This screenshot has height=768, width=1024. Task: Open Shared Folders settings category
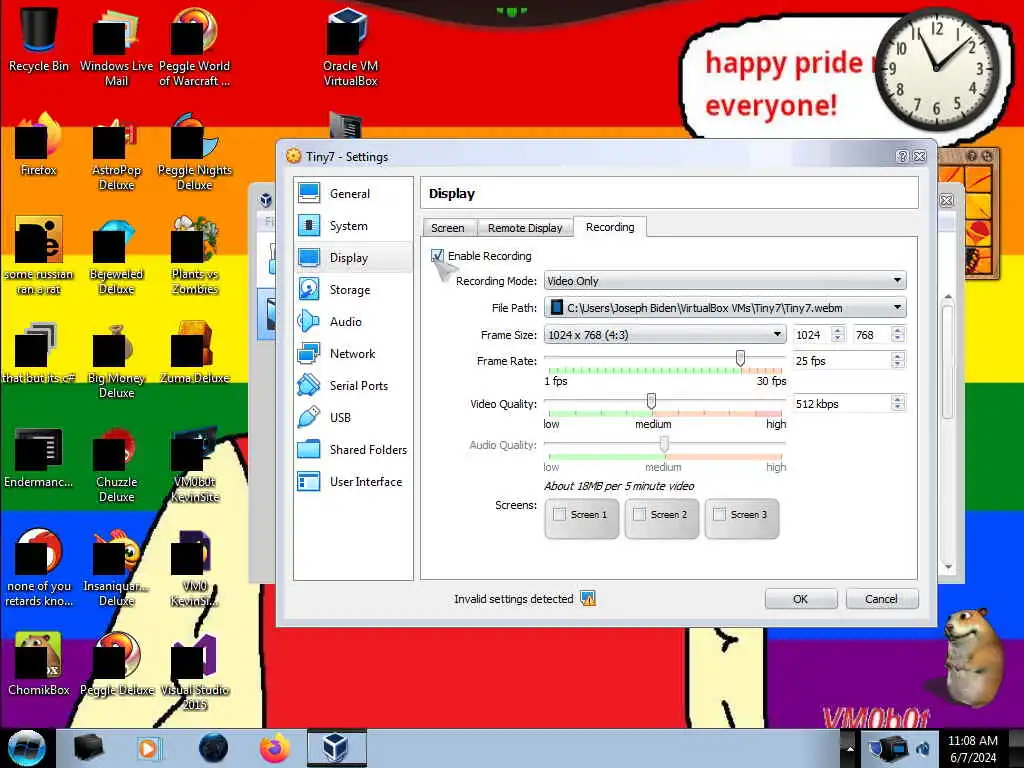coord(353,449)
